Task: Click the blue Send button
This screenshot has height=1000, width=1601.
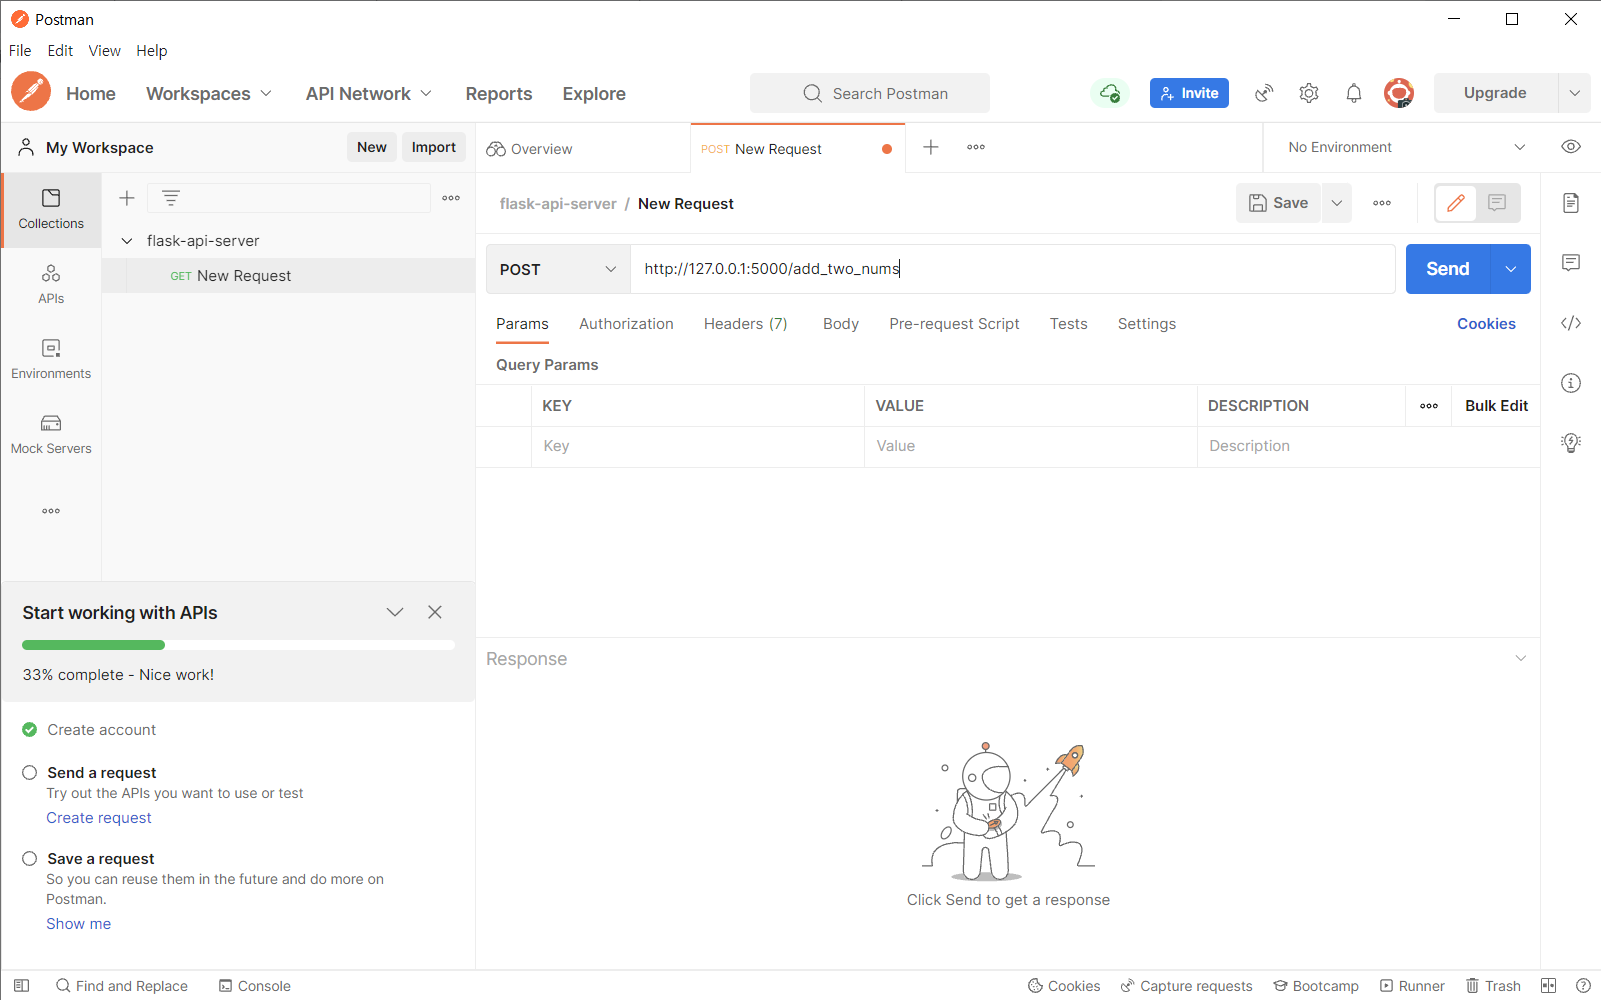Action: 1448,269
